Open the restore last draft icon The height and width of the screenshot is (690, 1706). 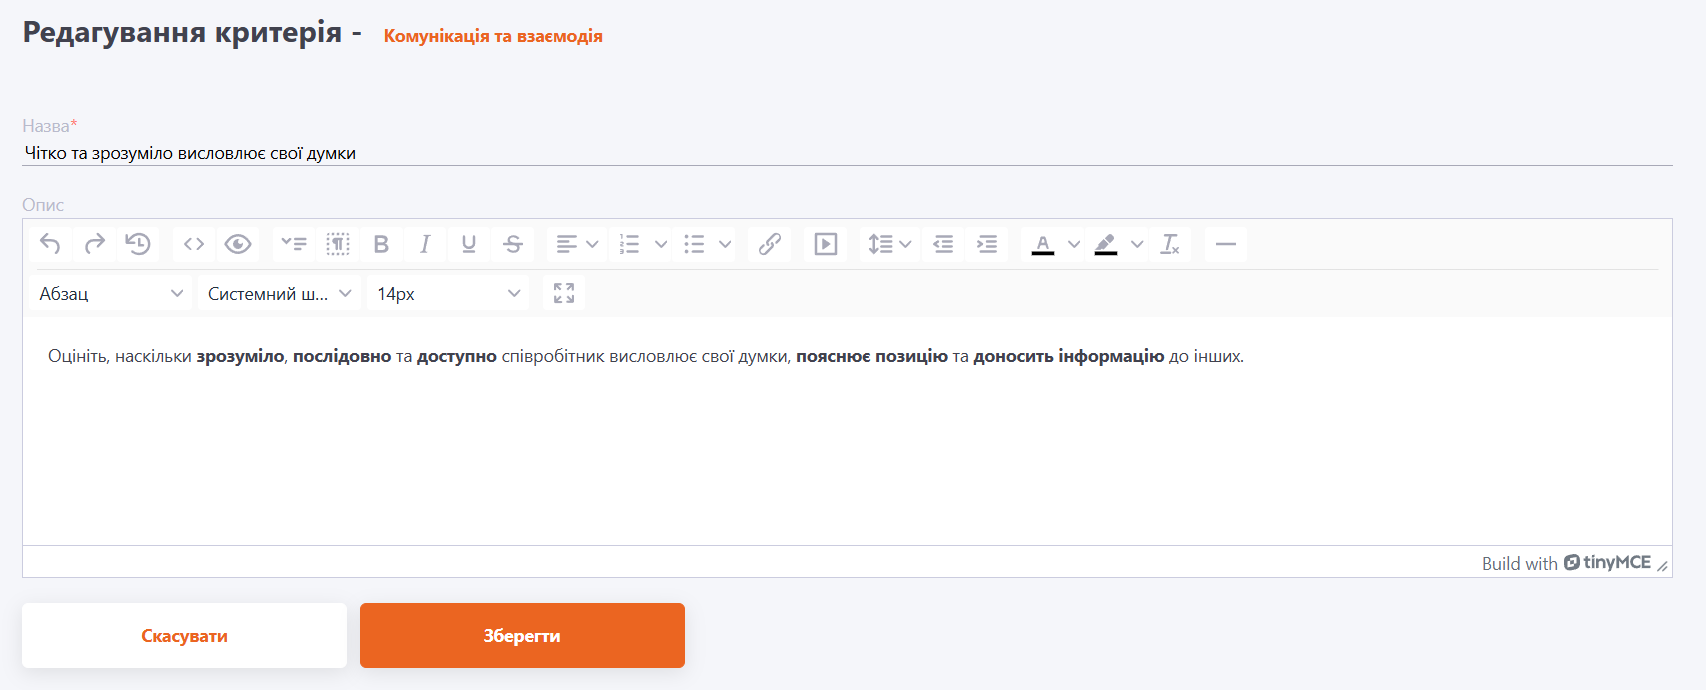click(x=138, y=244)
